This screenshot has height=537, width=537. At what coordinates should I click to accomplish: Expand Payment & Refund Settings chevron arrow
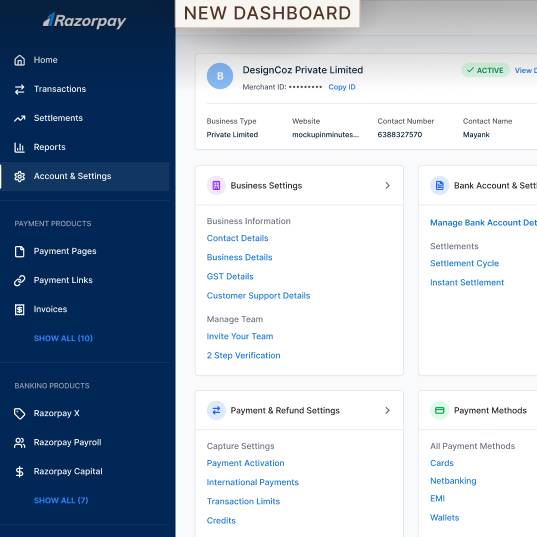387,410
